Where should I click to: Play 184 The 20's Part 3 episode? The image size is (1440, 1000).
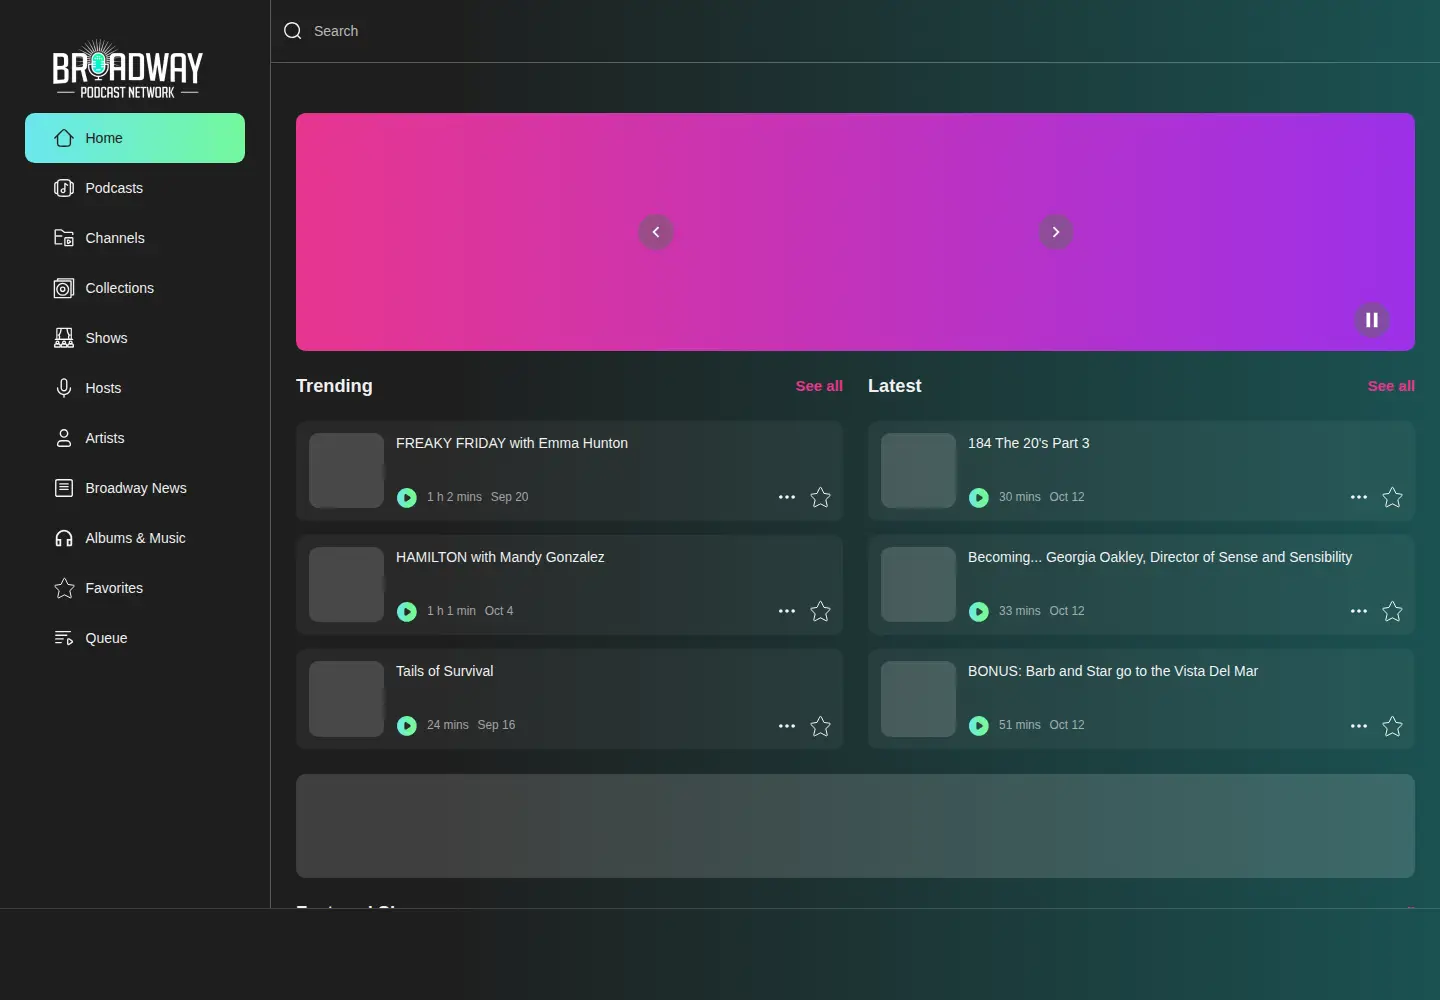[x=979, y=498]
